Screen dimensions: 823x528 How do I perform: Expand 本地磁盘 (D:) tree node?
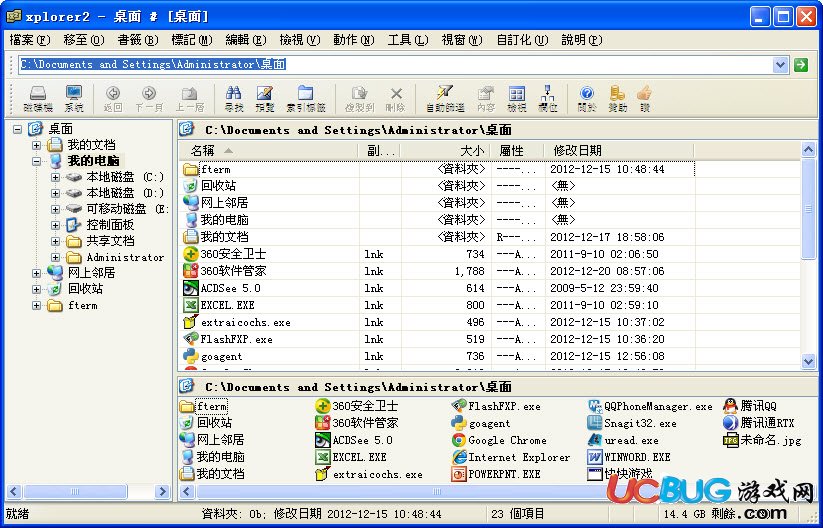point(55,193)
